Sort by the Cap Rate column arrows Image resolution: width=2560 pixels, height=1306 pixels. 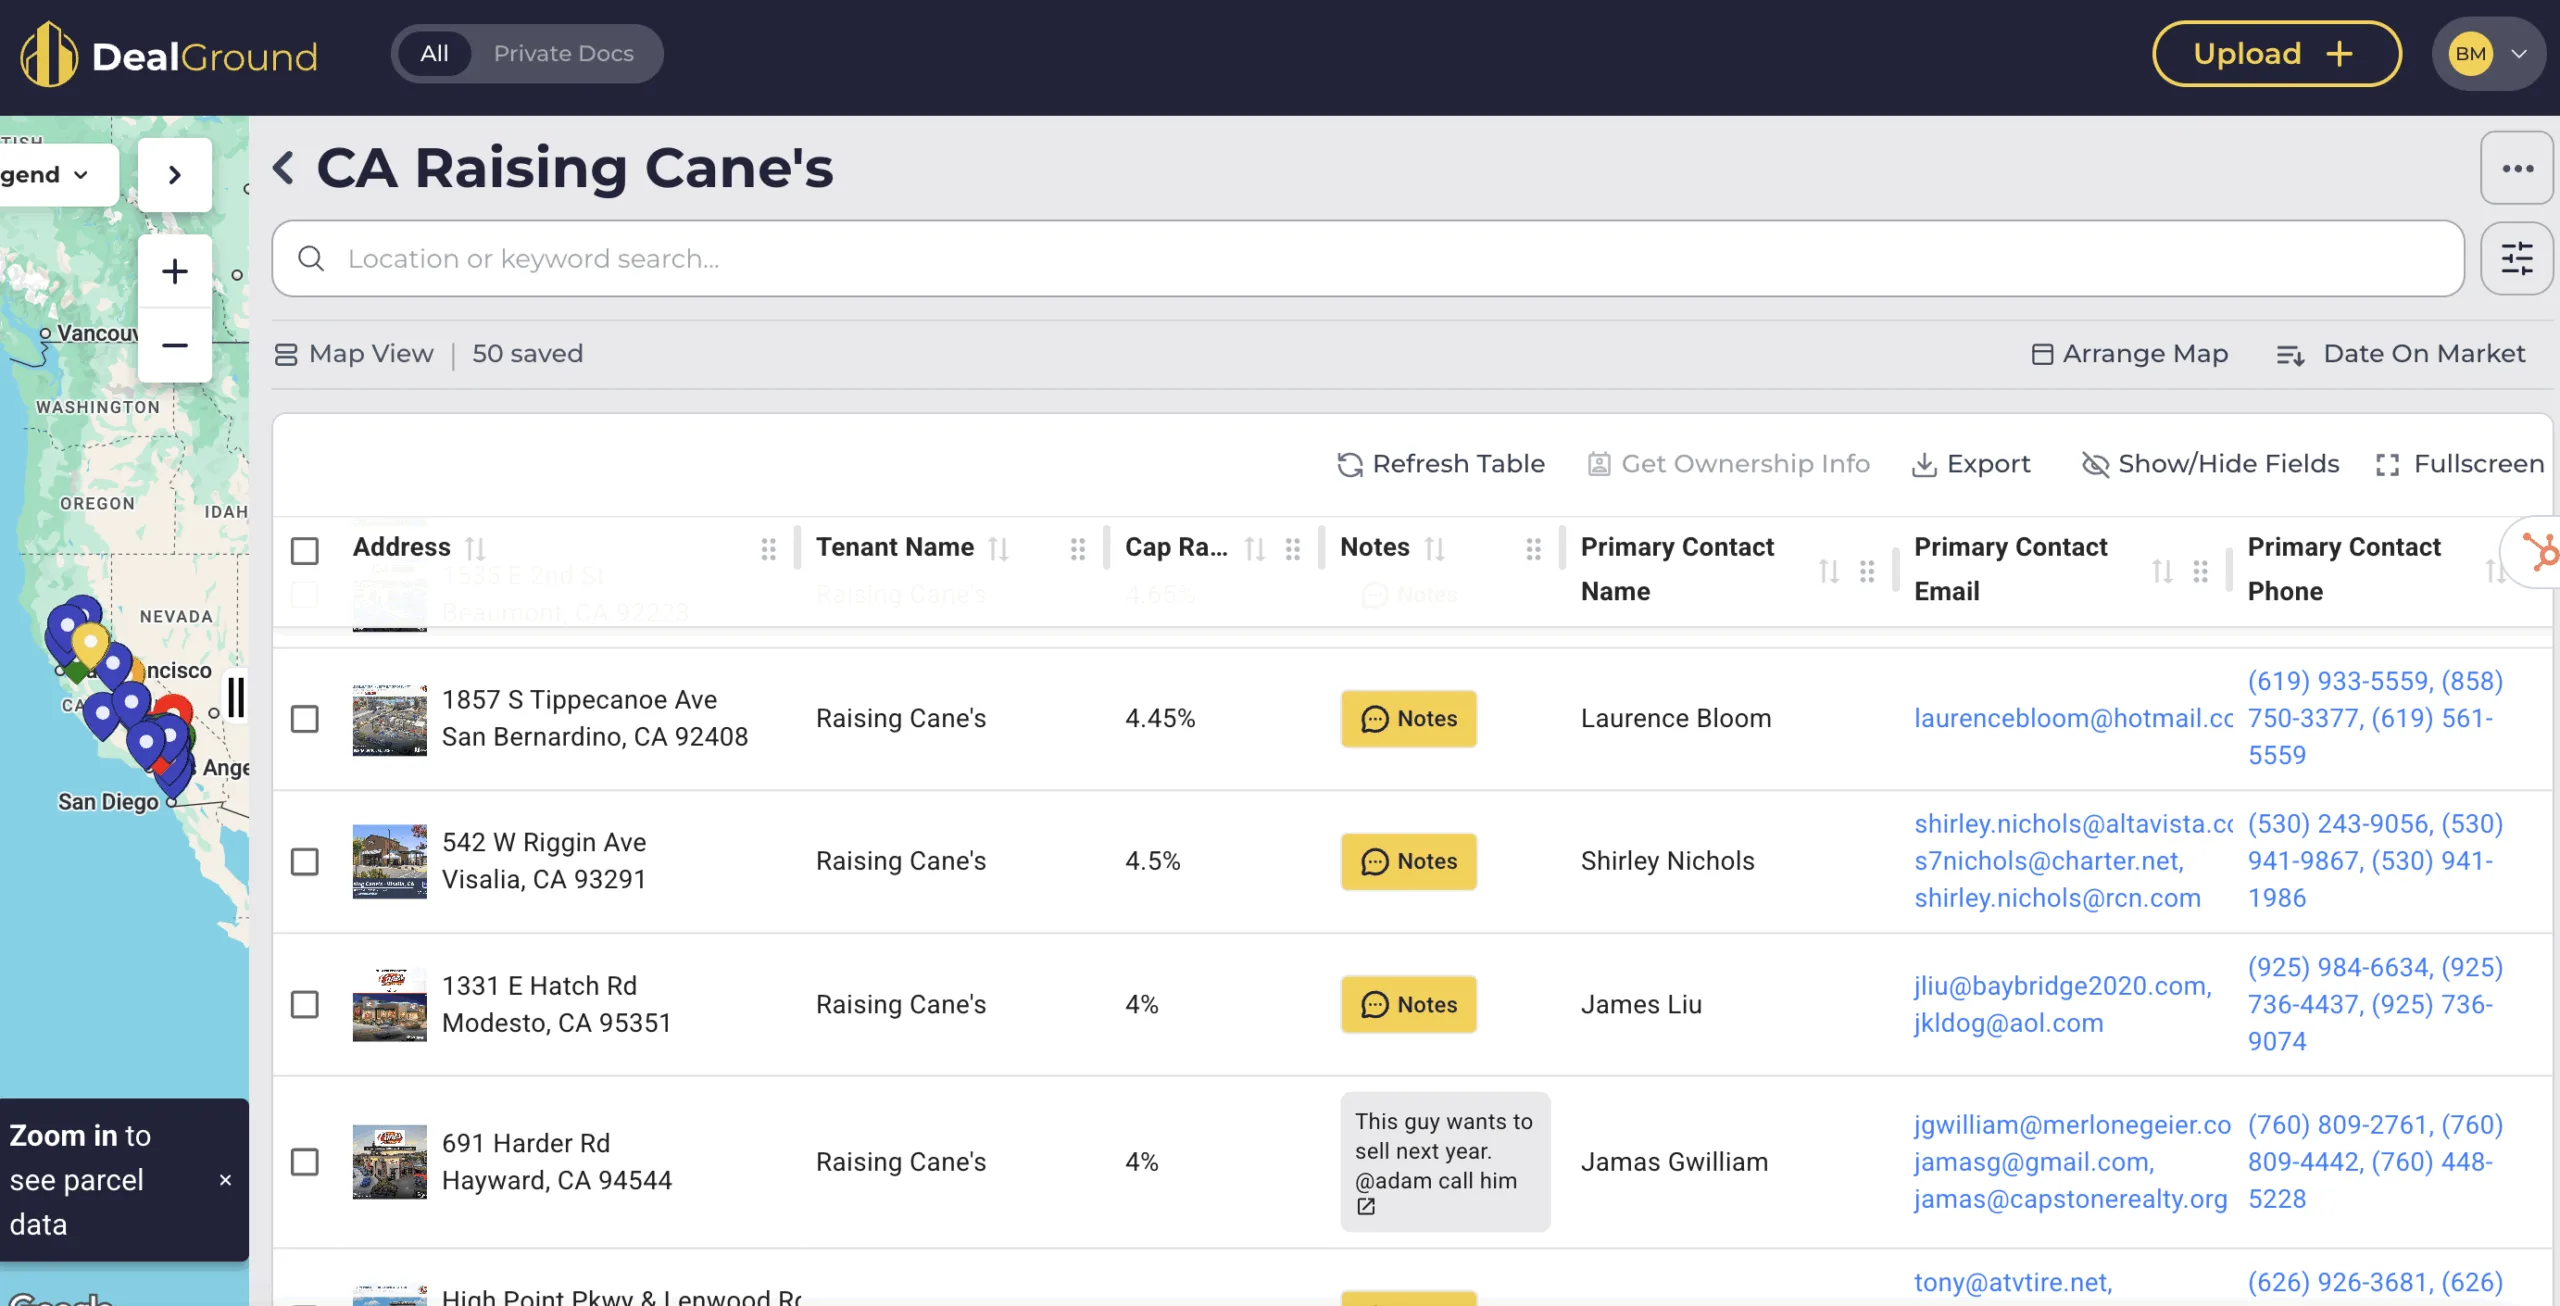(1254, 548)
